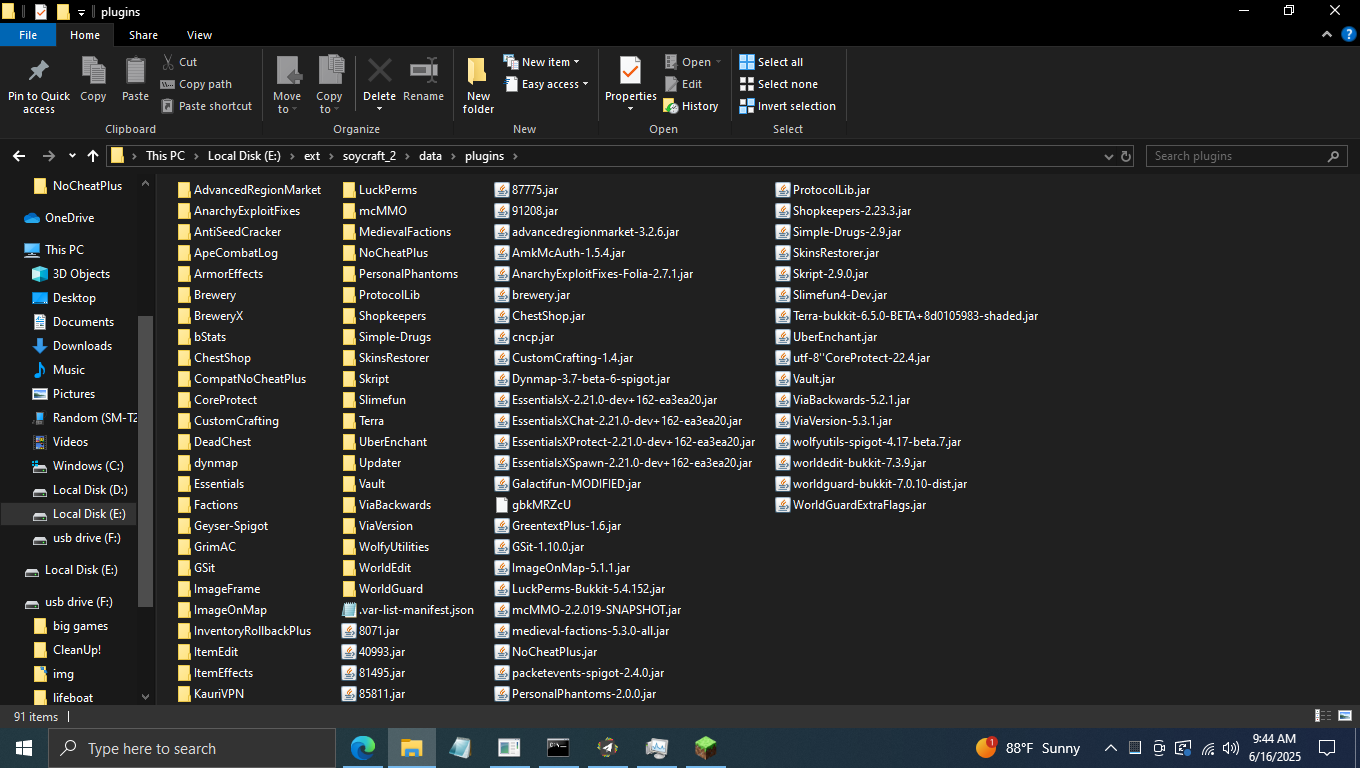The image size is (1360, 768).
Task: Click Invert selection in the ribbon
Action: point(787,106)
